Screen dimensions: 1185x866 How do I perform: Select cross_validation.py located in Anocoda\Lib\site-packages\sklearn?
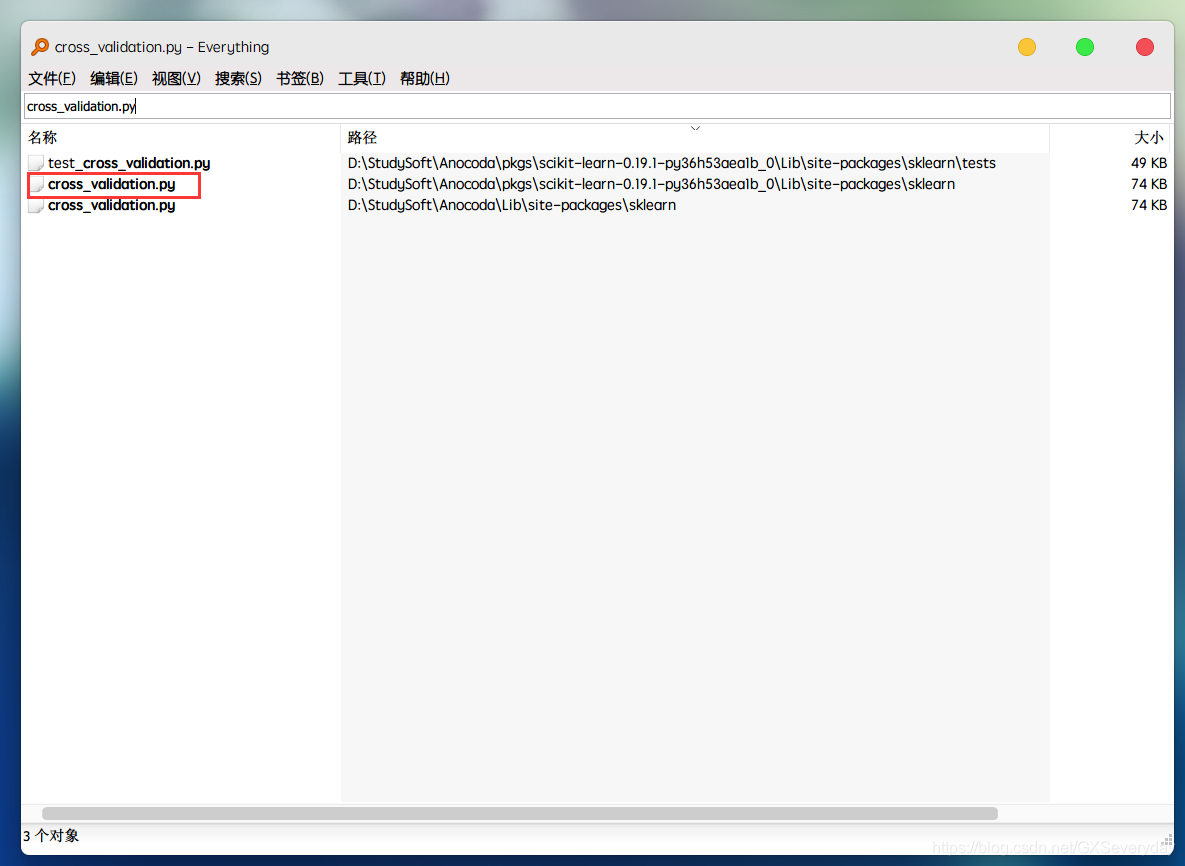[x=112, y=206]
